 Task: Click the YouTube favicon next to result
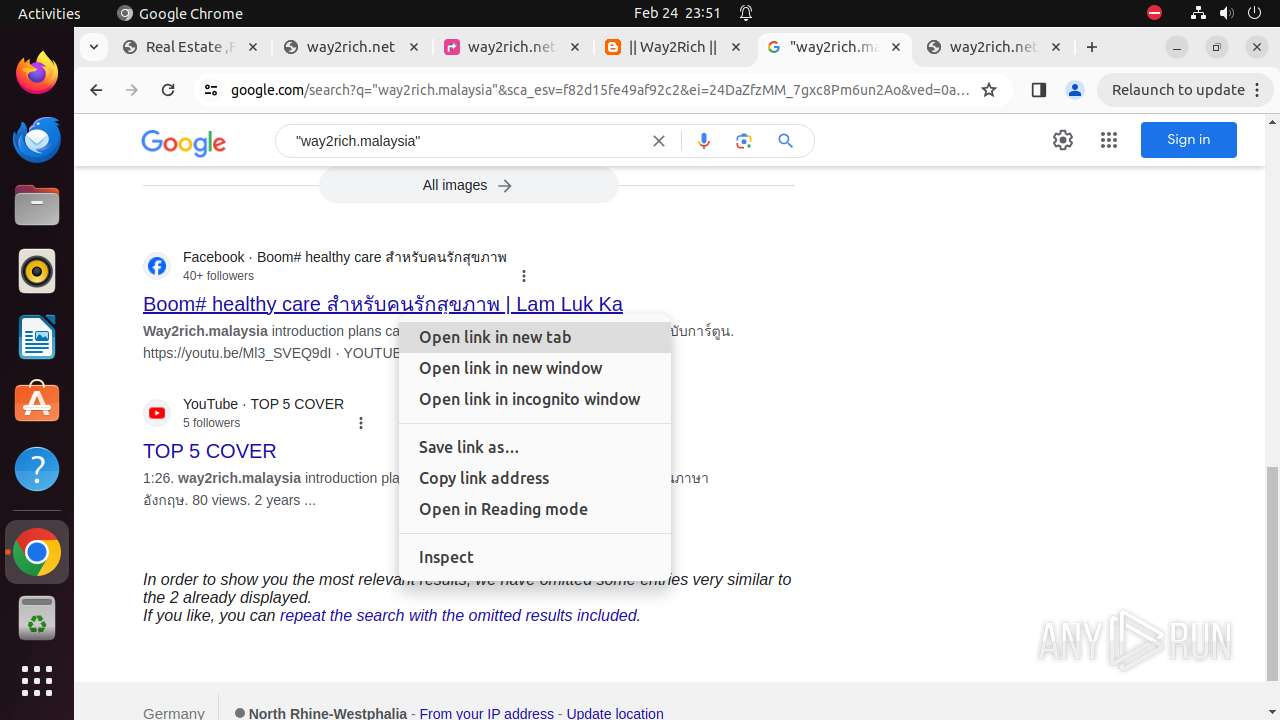point(157,413)
